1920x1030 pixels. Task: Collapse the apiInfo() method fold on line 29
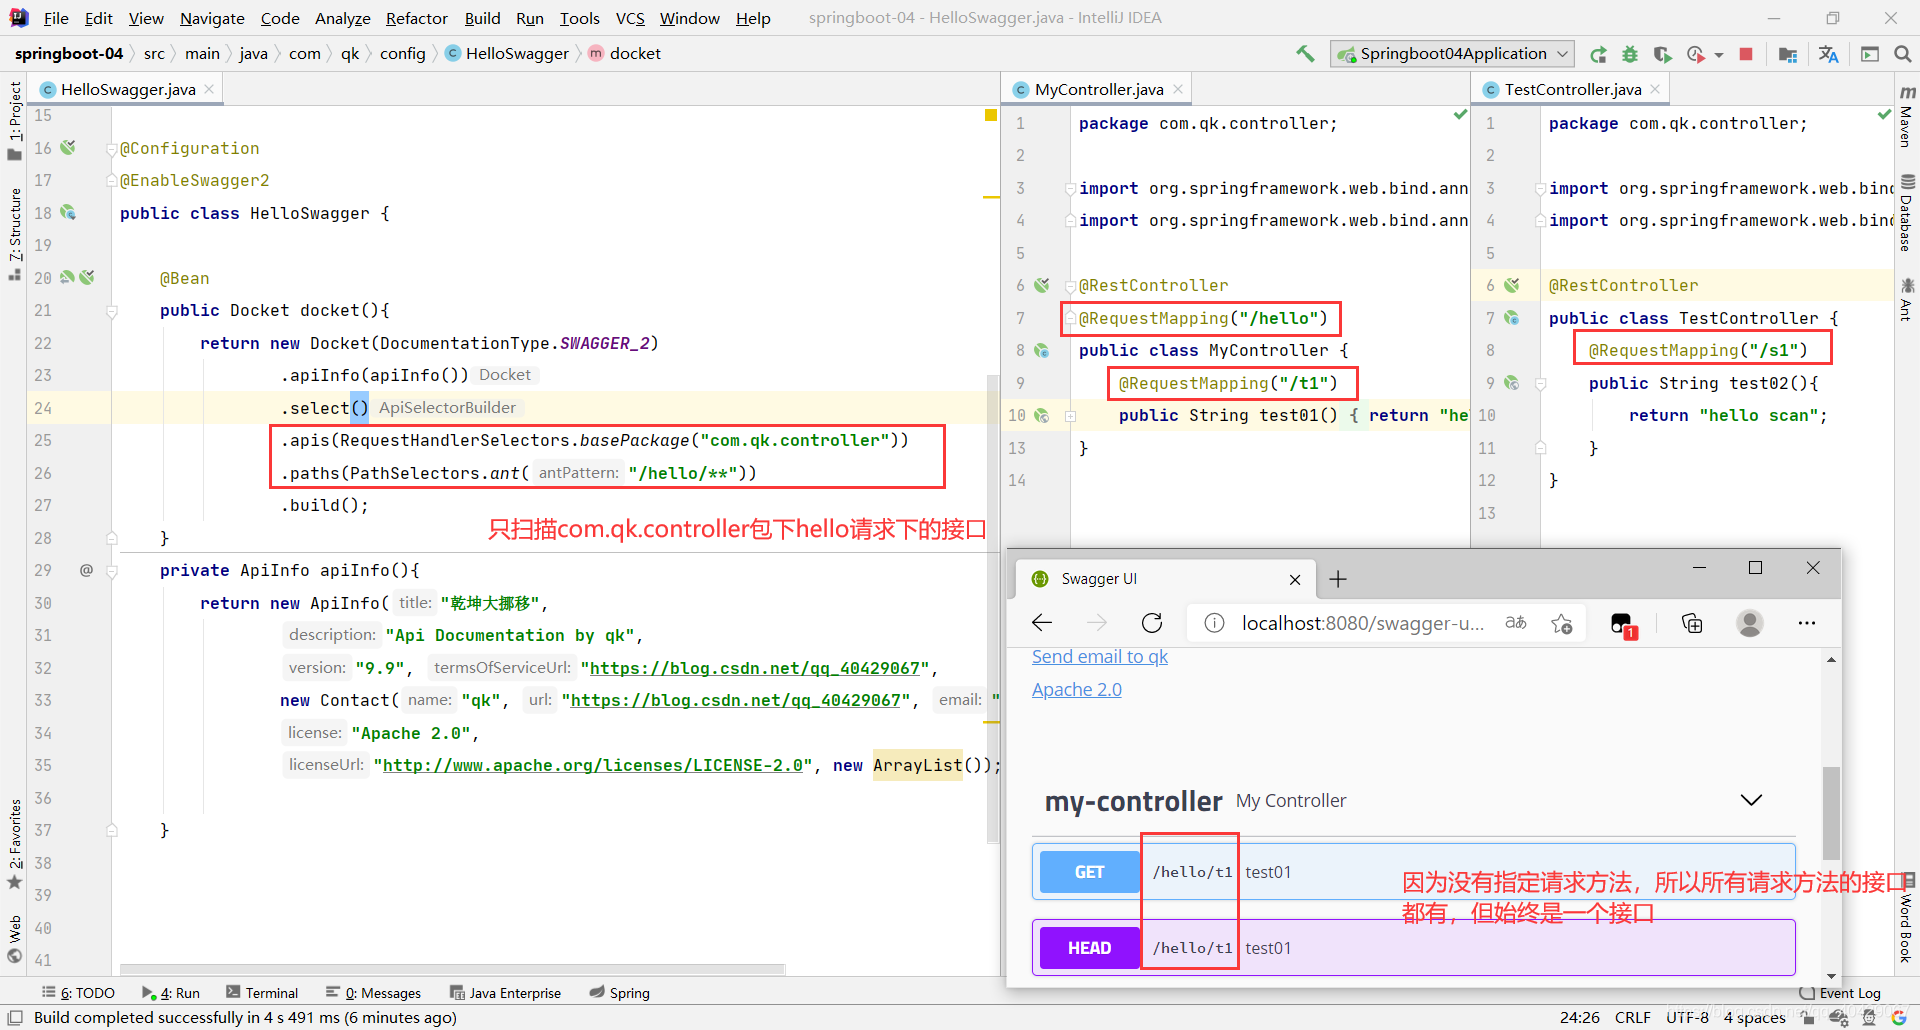[112, 571]
